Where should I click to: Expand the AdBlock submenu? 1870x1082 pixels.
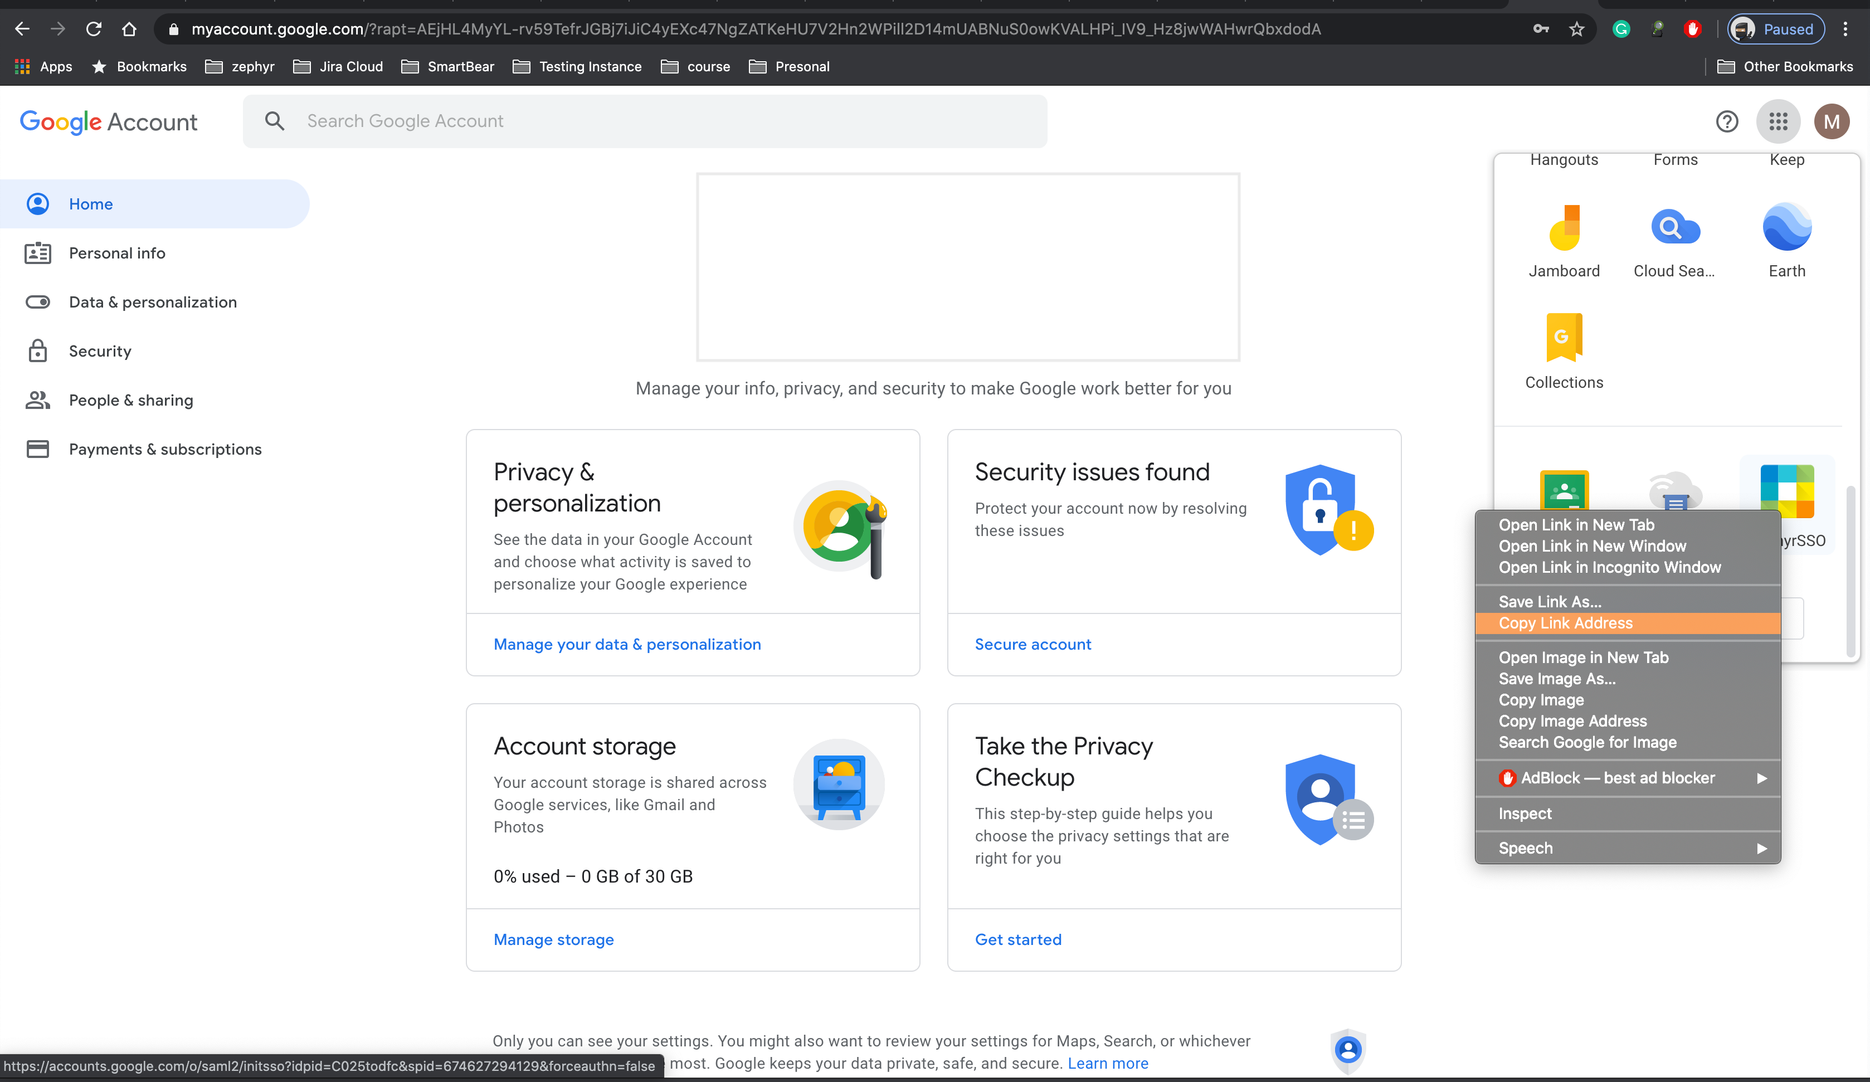(x=1627, y=778)
